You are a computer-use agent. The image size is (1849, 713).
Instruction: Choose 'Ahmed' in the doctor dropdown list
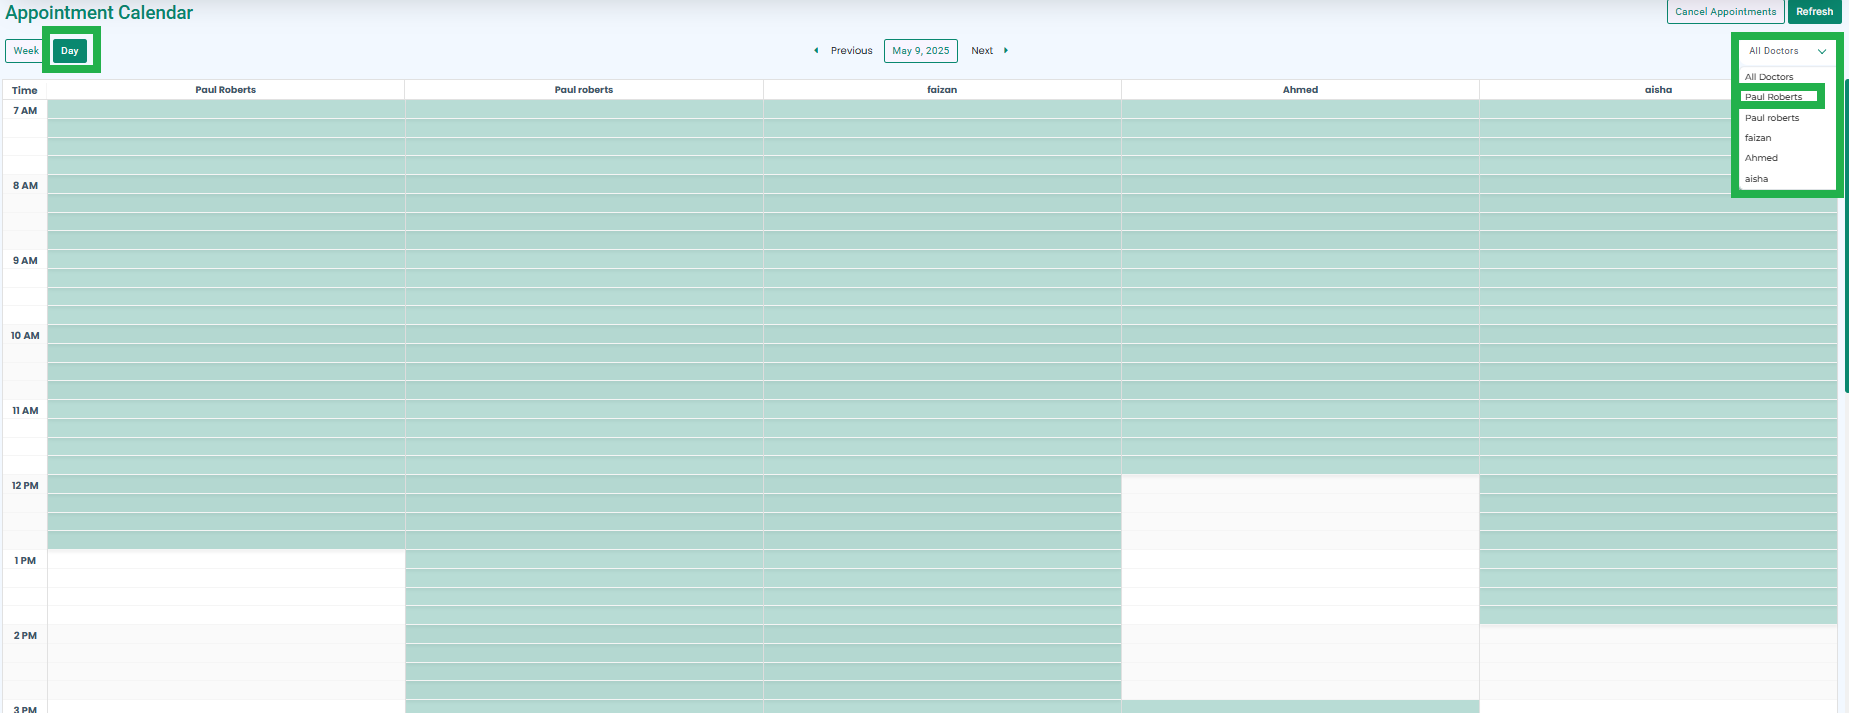click(x=1761, y=158)
